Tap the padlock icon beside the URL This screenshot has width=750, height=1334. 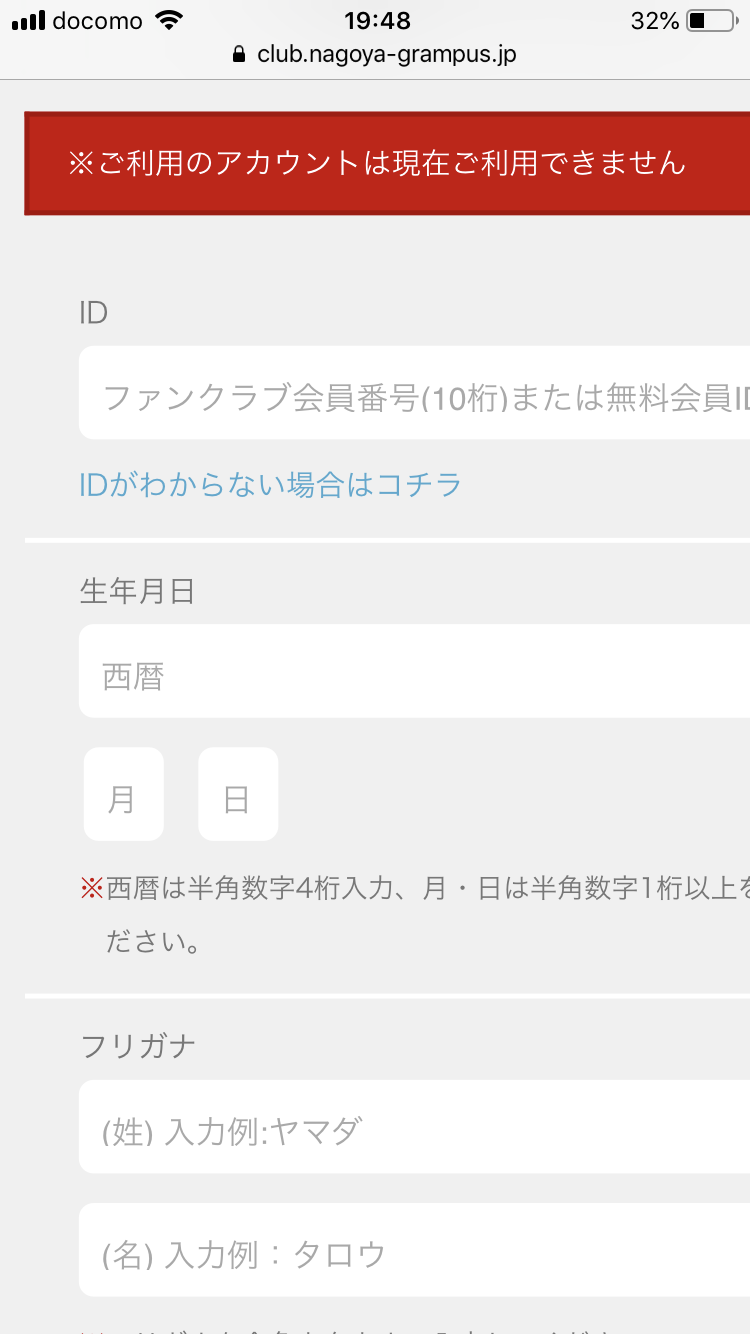click(238, 54)
